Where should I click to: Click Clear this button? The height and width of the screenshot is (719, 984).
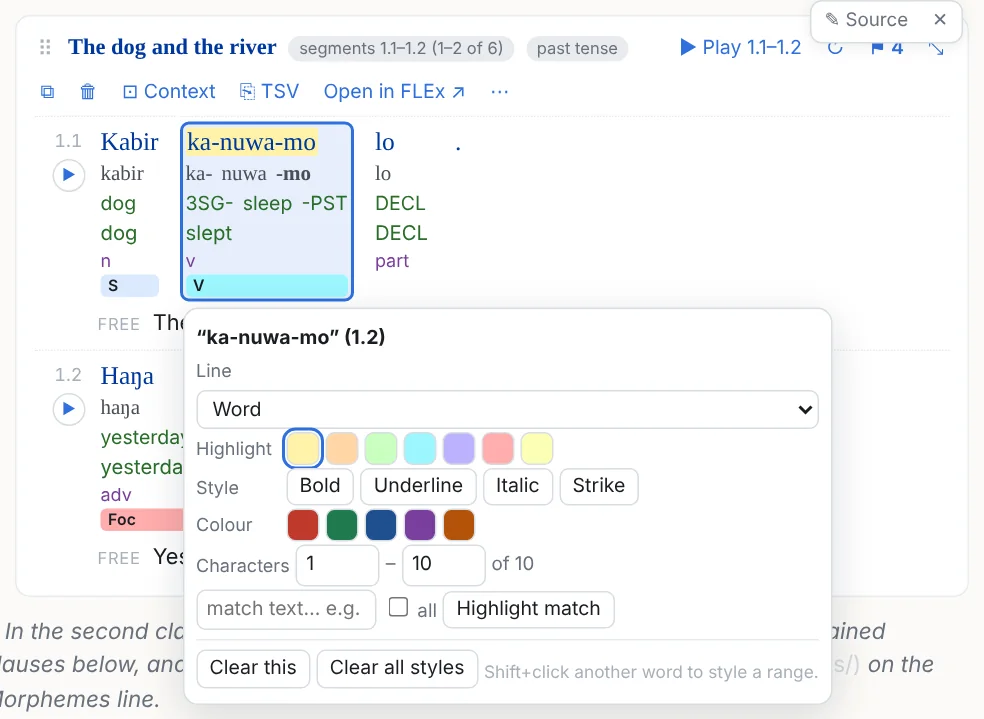tap(253, 668)
